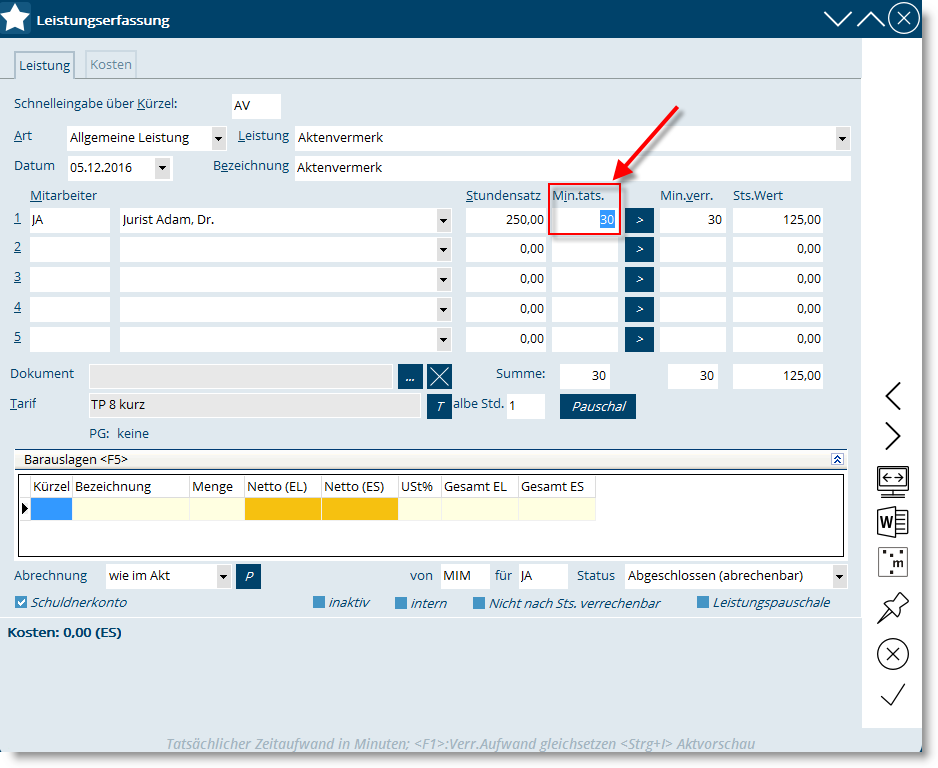The image size is (938, 768).
Task: Click the Menge column header in Barauslagen
Action: (217, 487)
